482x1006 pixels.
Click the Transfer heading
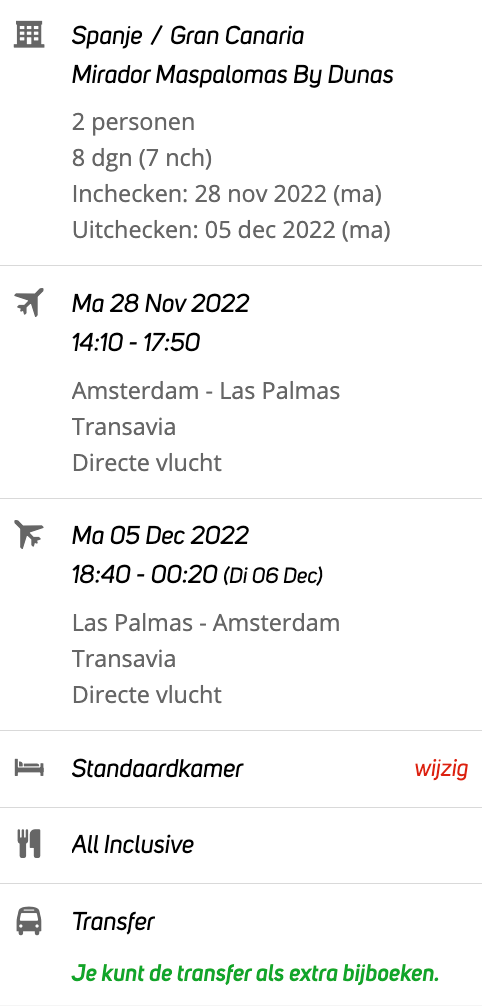point(113,921)
